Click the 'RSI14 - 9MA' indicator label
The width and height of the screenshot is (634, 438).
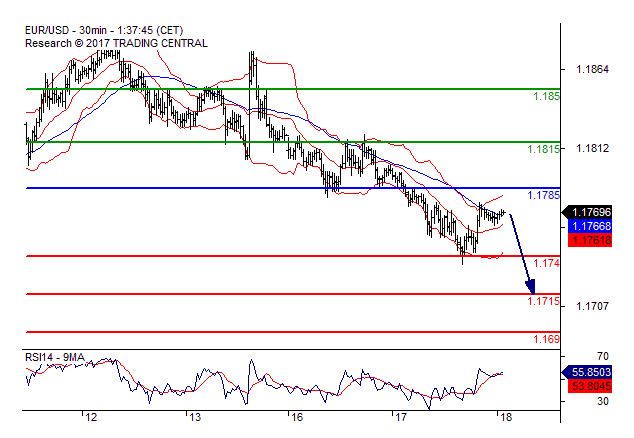pyautogui.click(x=55, y=357)
